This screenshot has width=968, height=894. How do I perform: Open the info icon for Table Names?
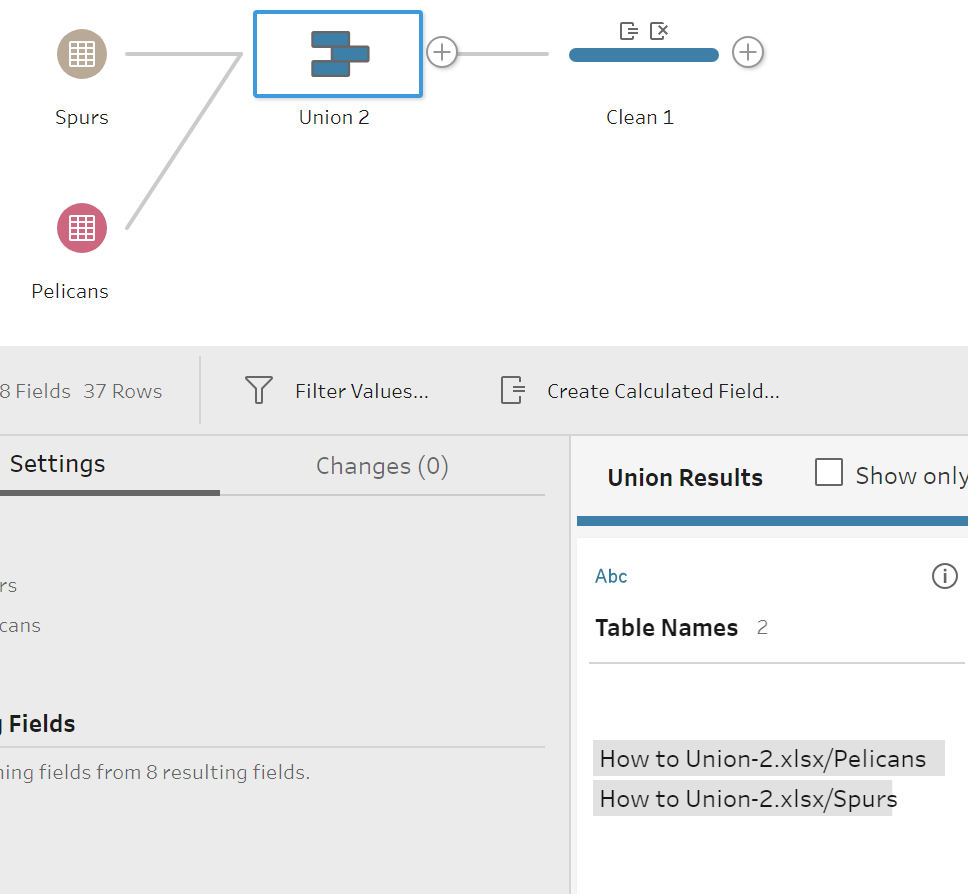(944, 576)
